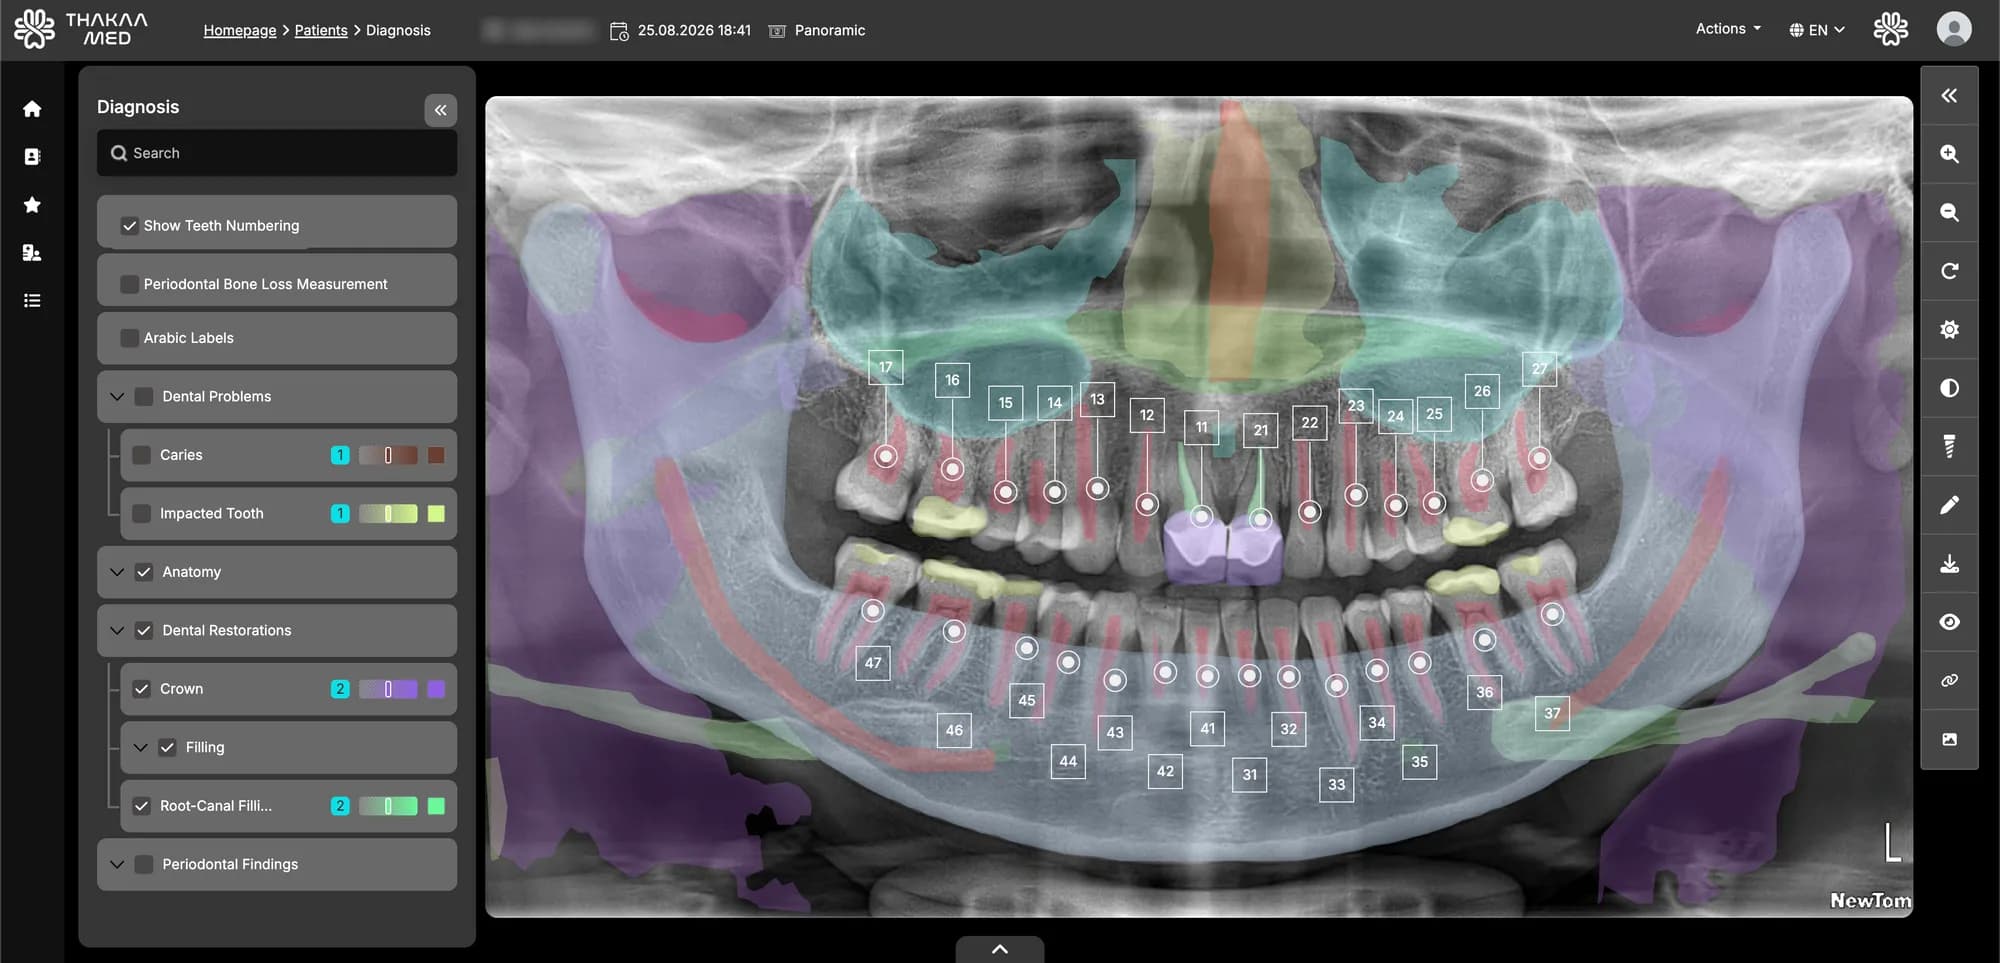
Task: Select tooth number 46 label on X-ray
Action: click(x=954, y=730)
